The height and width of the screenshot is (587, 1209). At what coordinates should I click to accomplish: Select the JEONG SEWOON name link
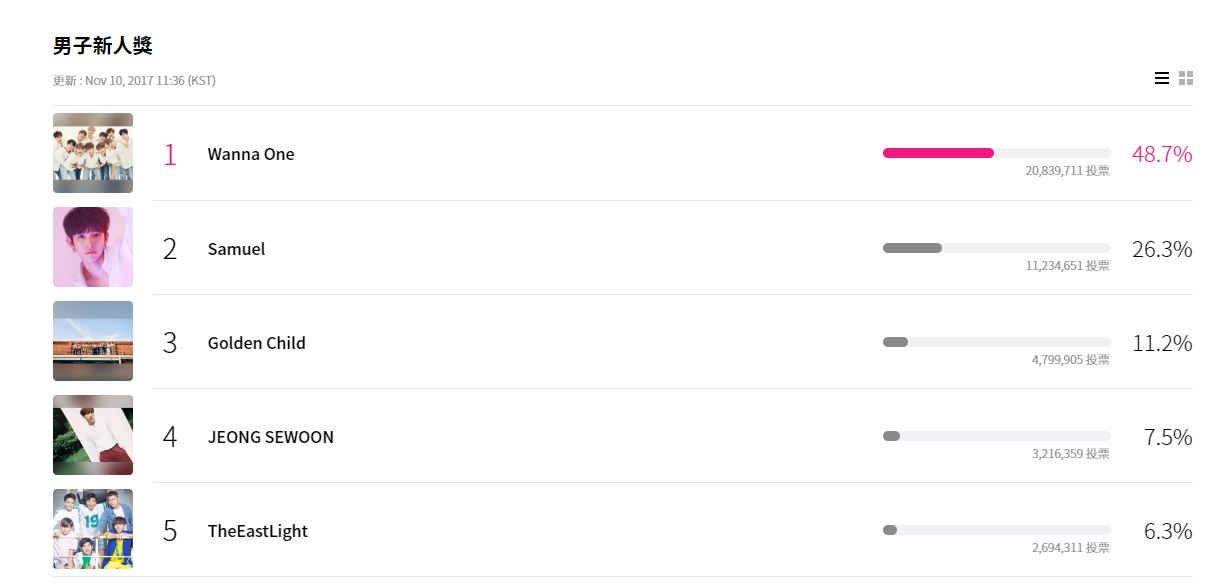pyautogui.click(x=271, y=437)
